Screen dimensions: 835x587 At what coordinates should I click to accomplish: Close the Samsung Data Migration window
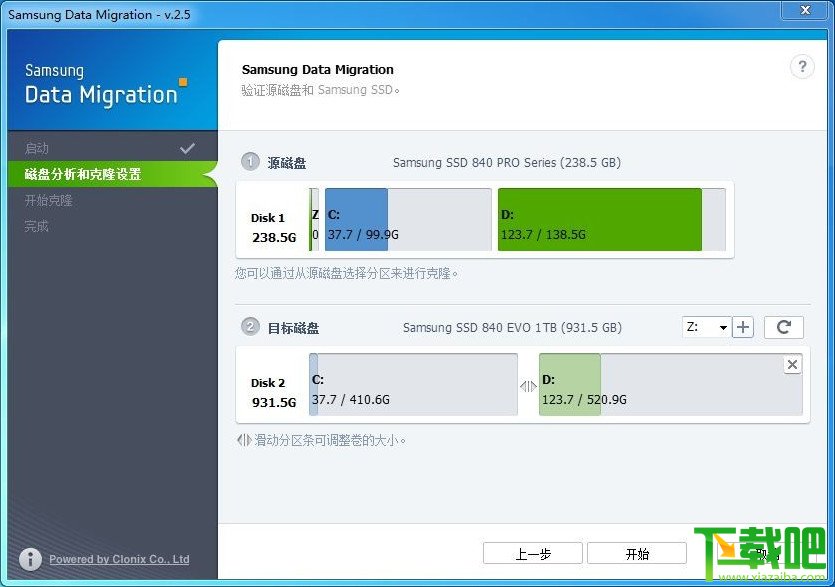806,10
